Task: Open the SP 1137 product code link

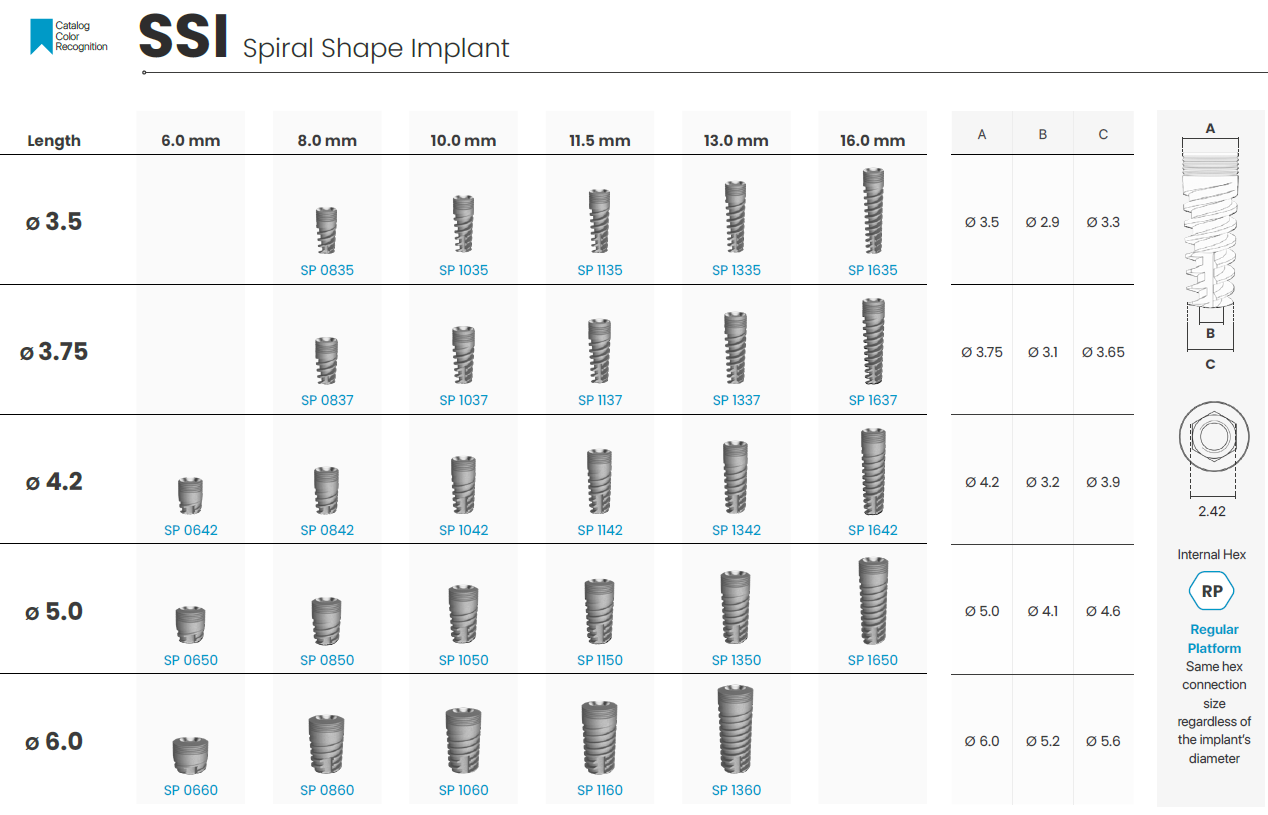Action: (600, 400)
